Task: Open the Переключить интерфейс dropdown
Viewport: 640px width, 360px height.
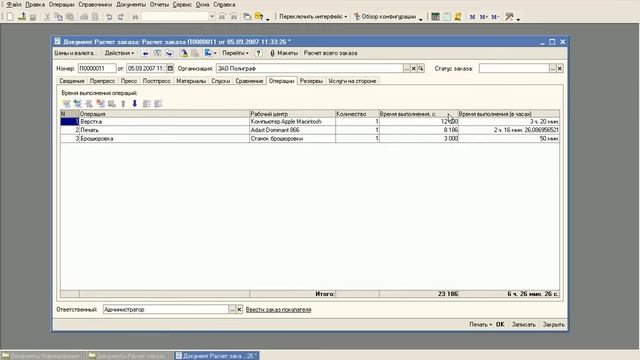Action: [x=313, y=17]
